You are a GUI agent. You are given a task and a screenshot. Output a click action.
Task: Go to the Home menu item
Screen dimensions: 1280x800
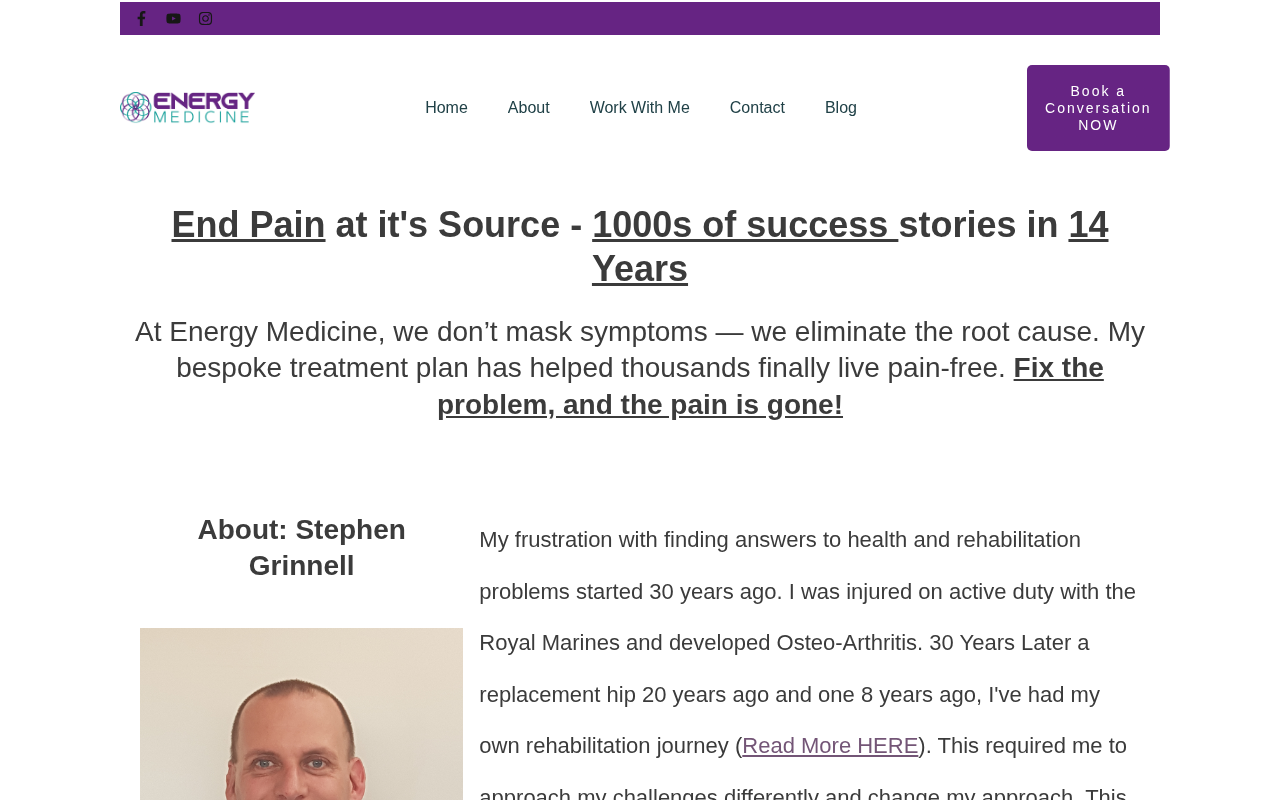(x=446, y=108)
